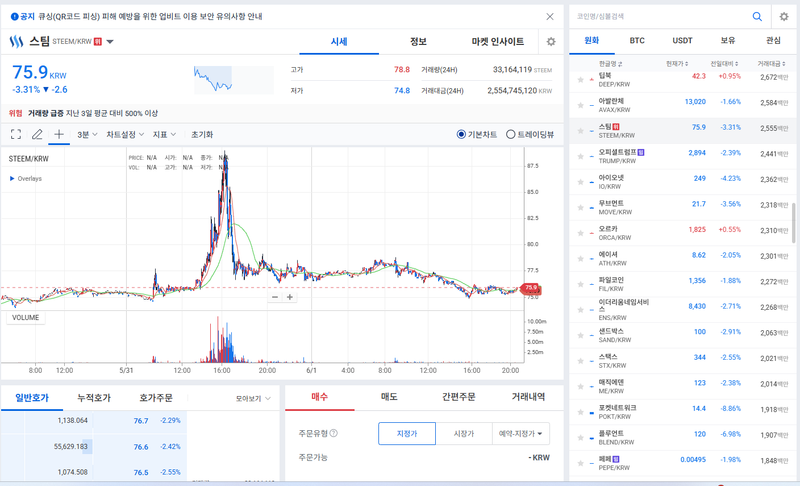Click the coin list scrollbar thumb
This screenshot has width=800, height=486.
click(793, 223)
